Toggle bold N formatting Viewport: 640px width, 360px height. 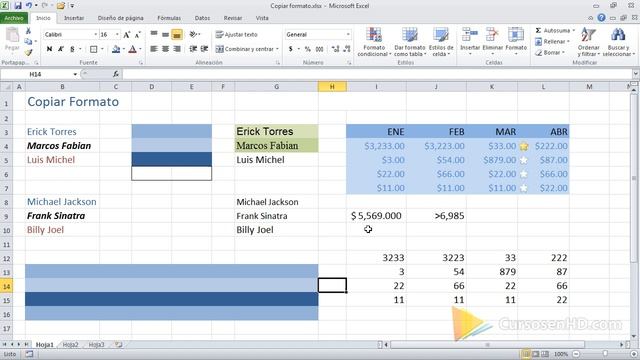click(x=49, y=49)
